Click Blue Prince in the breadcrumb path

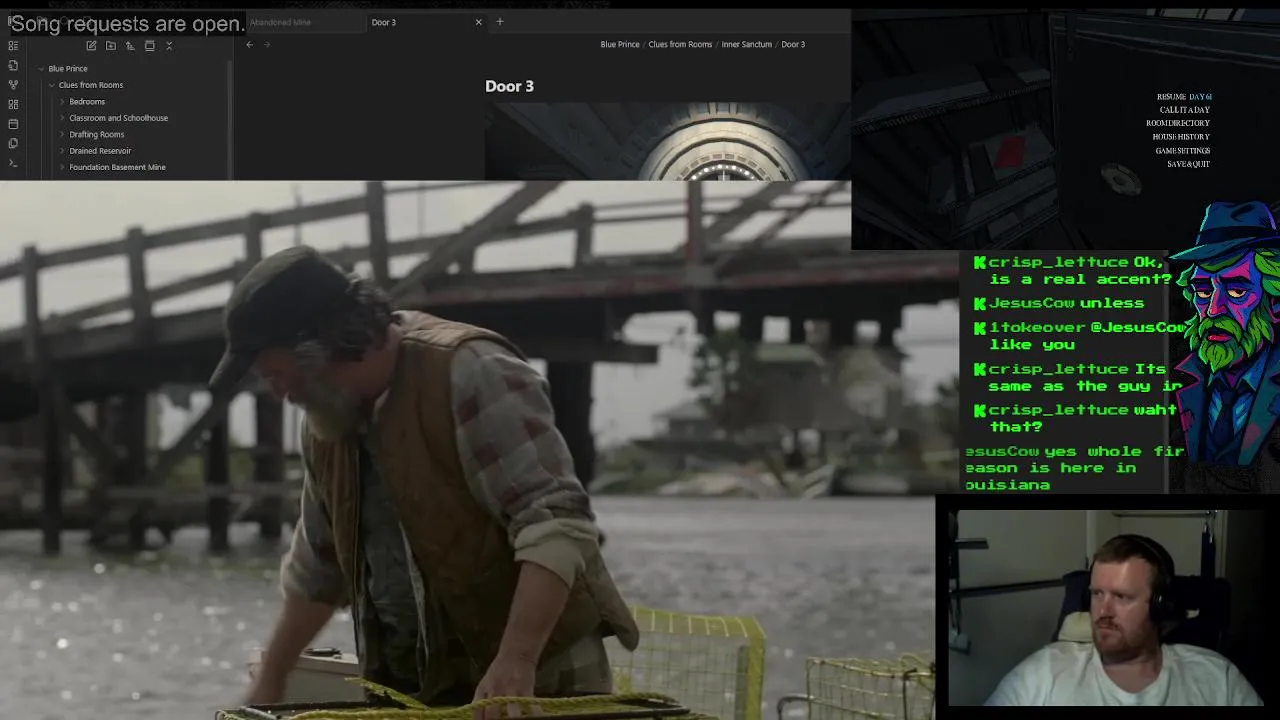pyautogui.click(x=620, y=44)
